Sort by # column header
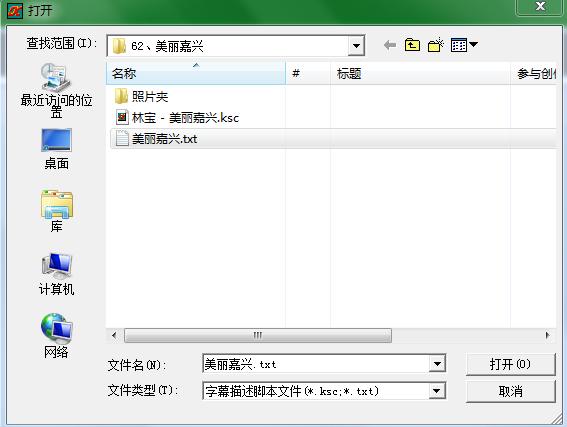The width and height of the screenshot is (567, 427). pos(308,73)
